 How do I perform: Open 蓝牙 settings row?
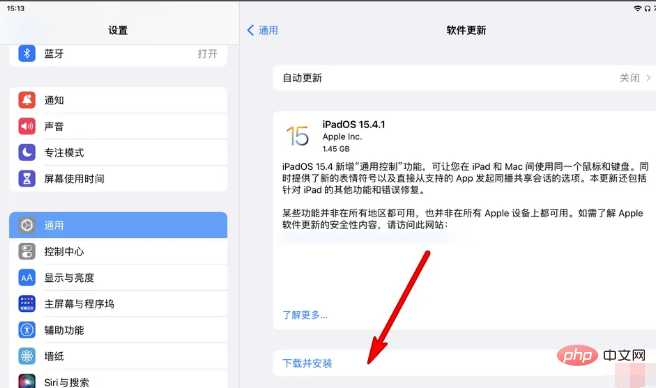[x=118, y=54]
